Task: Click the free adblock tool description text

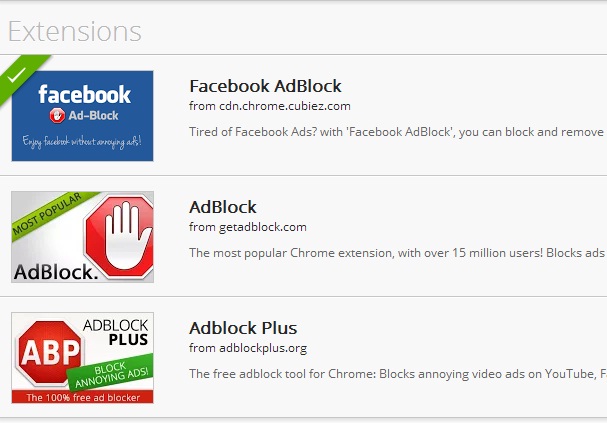Action: pyautogui.click(x=396, y=374)
